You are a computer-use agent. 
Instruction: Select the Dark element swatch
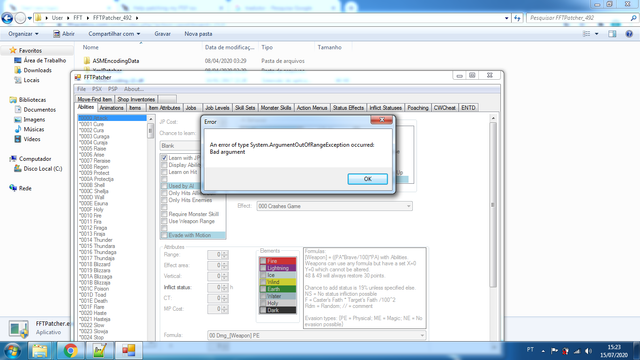point(278,310)
